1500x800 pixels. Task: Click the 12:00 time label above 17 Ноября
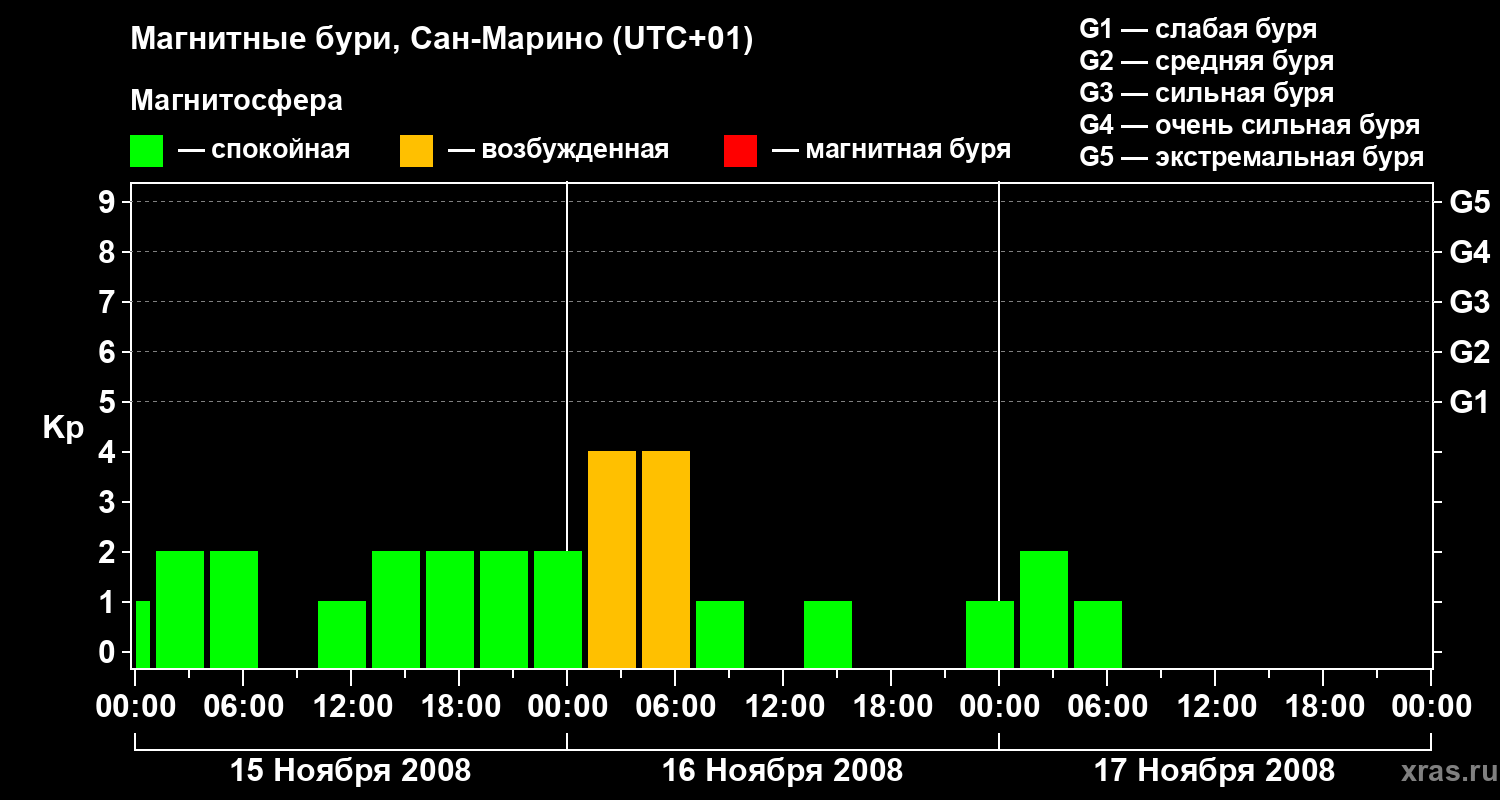coord(1215,707)
